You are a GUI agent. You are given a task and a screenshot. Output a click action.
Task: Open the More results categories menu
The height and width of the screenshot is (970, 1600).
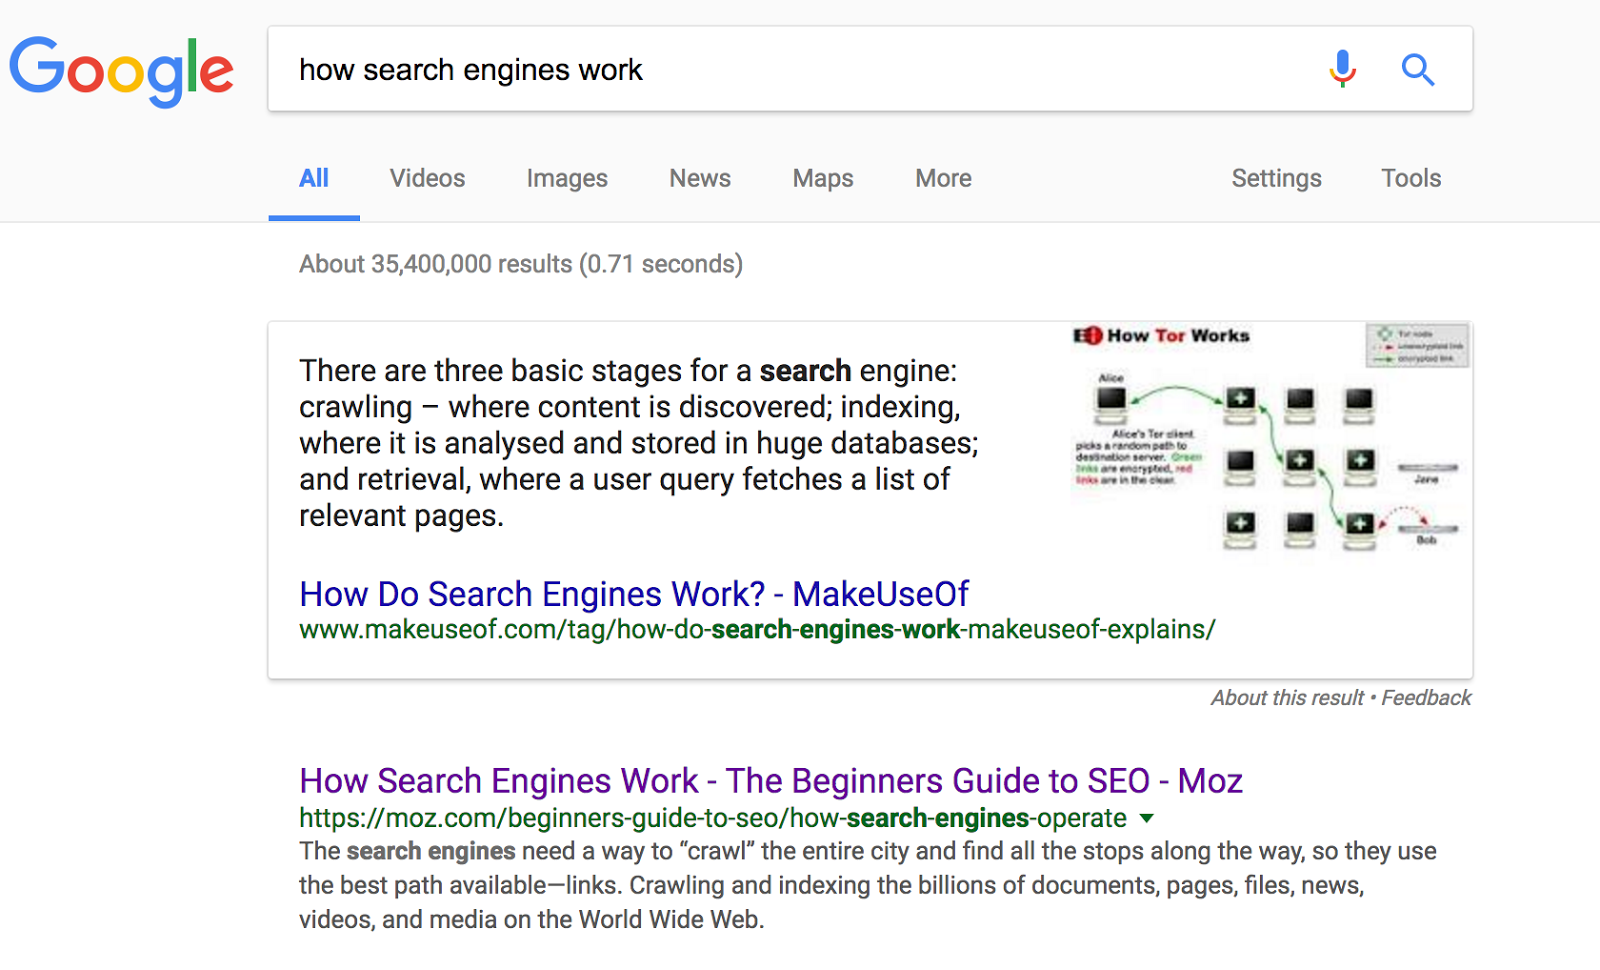(942, 178)
